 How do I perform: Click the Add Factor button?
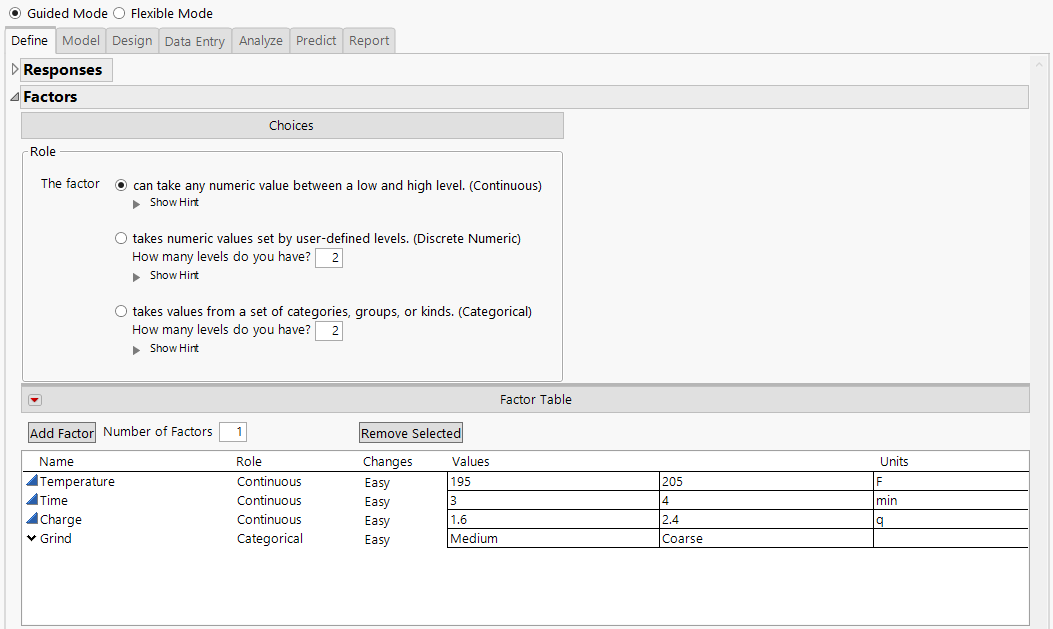(61, 432)
